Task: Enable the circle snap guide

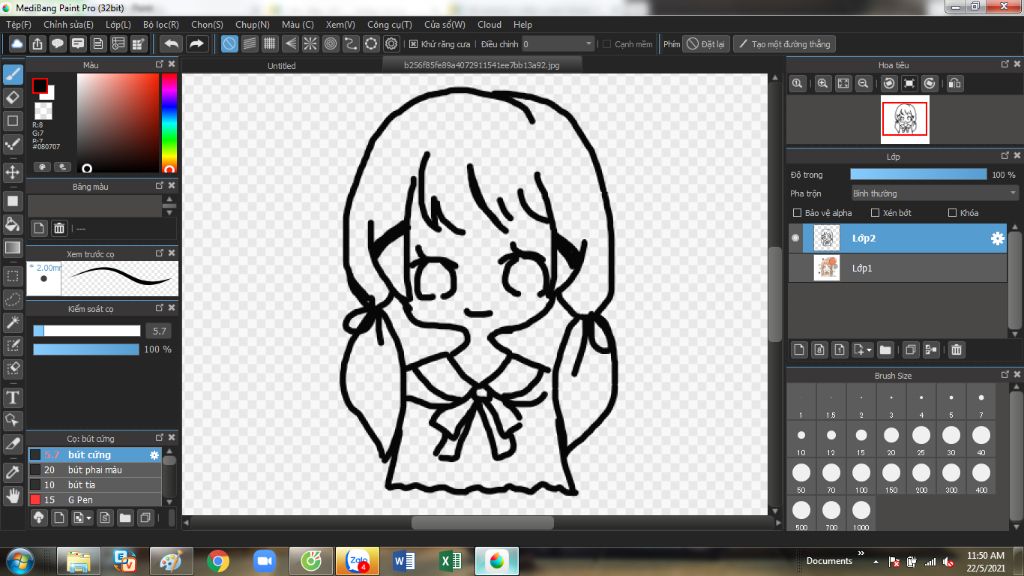Action: 330,44
